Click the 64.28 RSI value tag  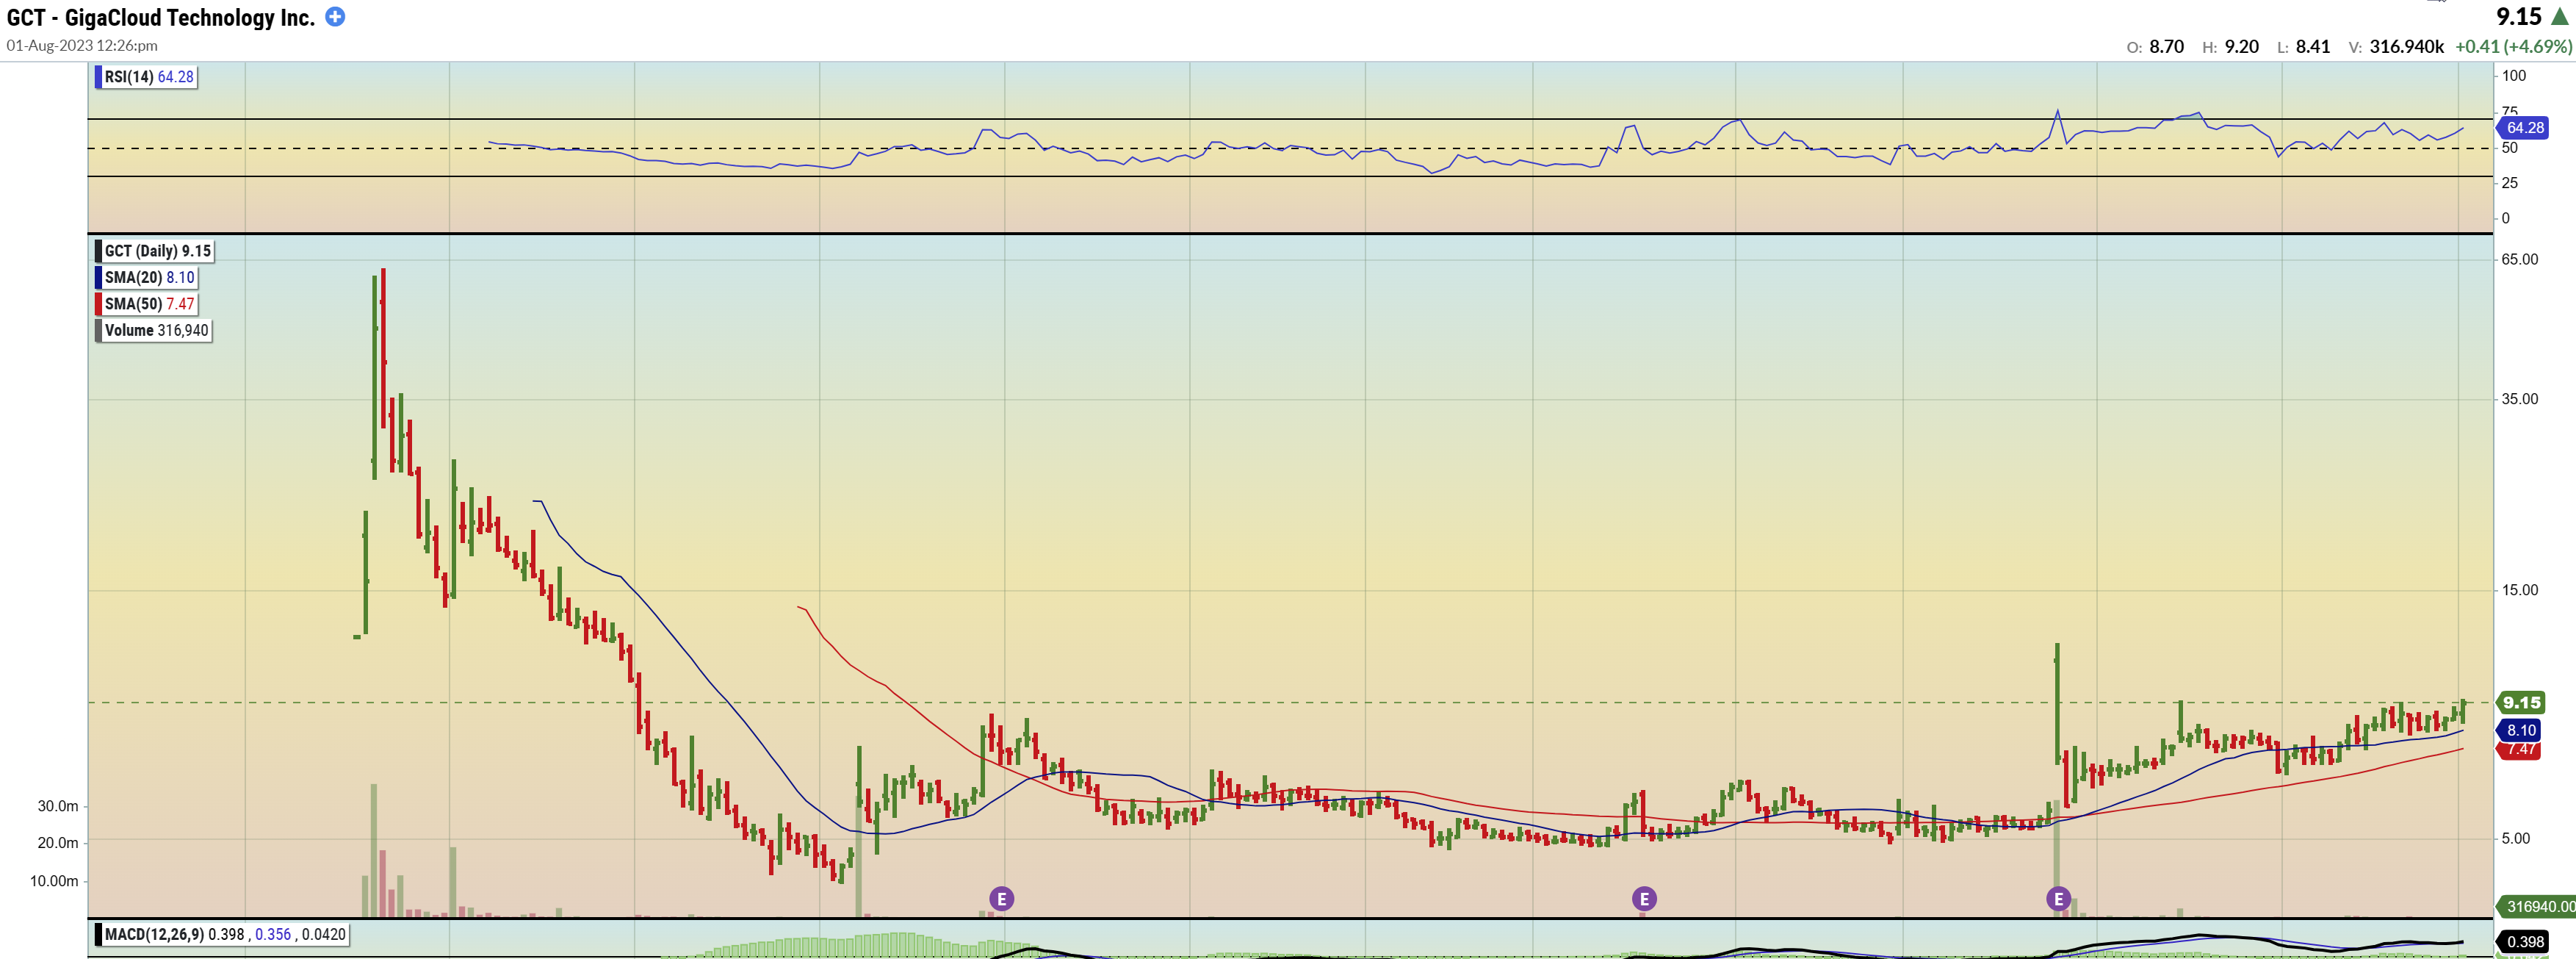click(x=2524, y=127)
